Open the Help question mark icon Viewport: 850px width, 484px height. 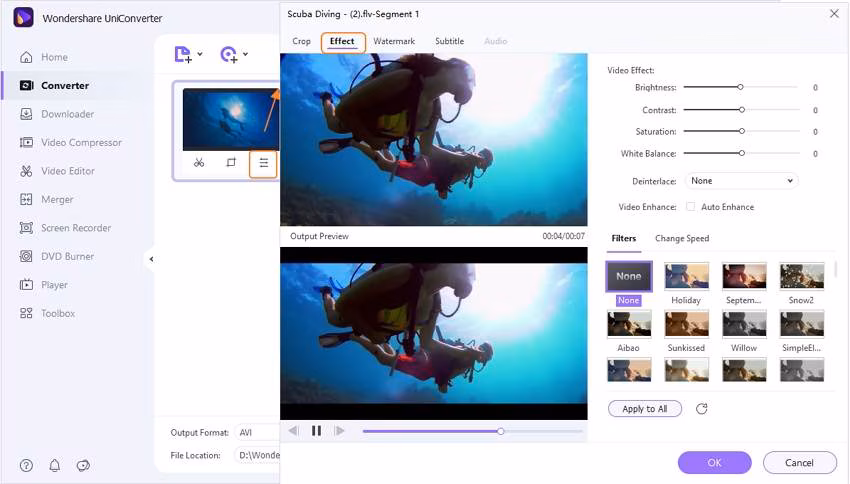(26, 465)
